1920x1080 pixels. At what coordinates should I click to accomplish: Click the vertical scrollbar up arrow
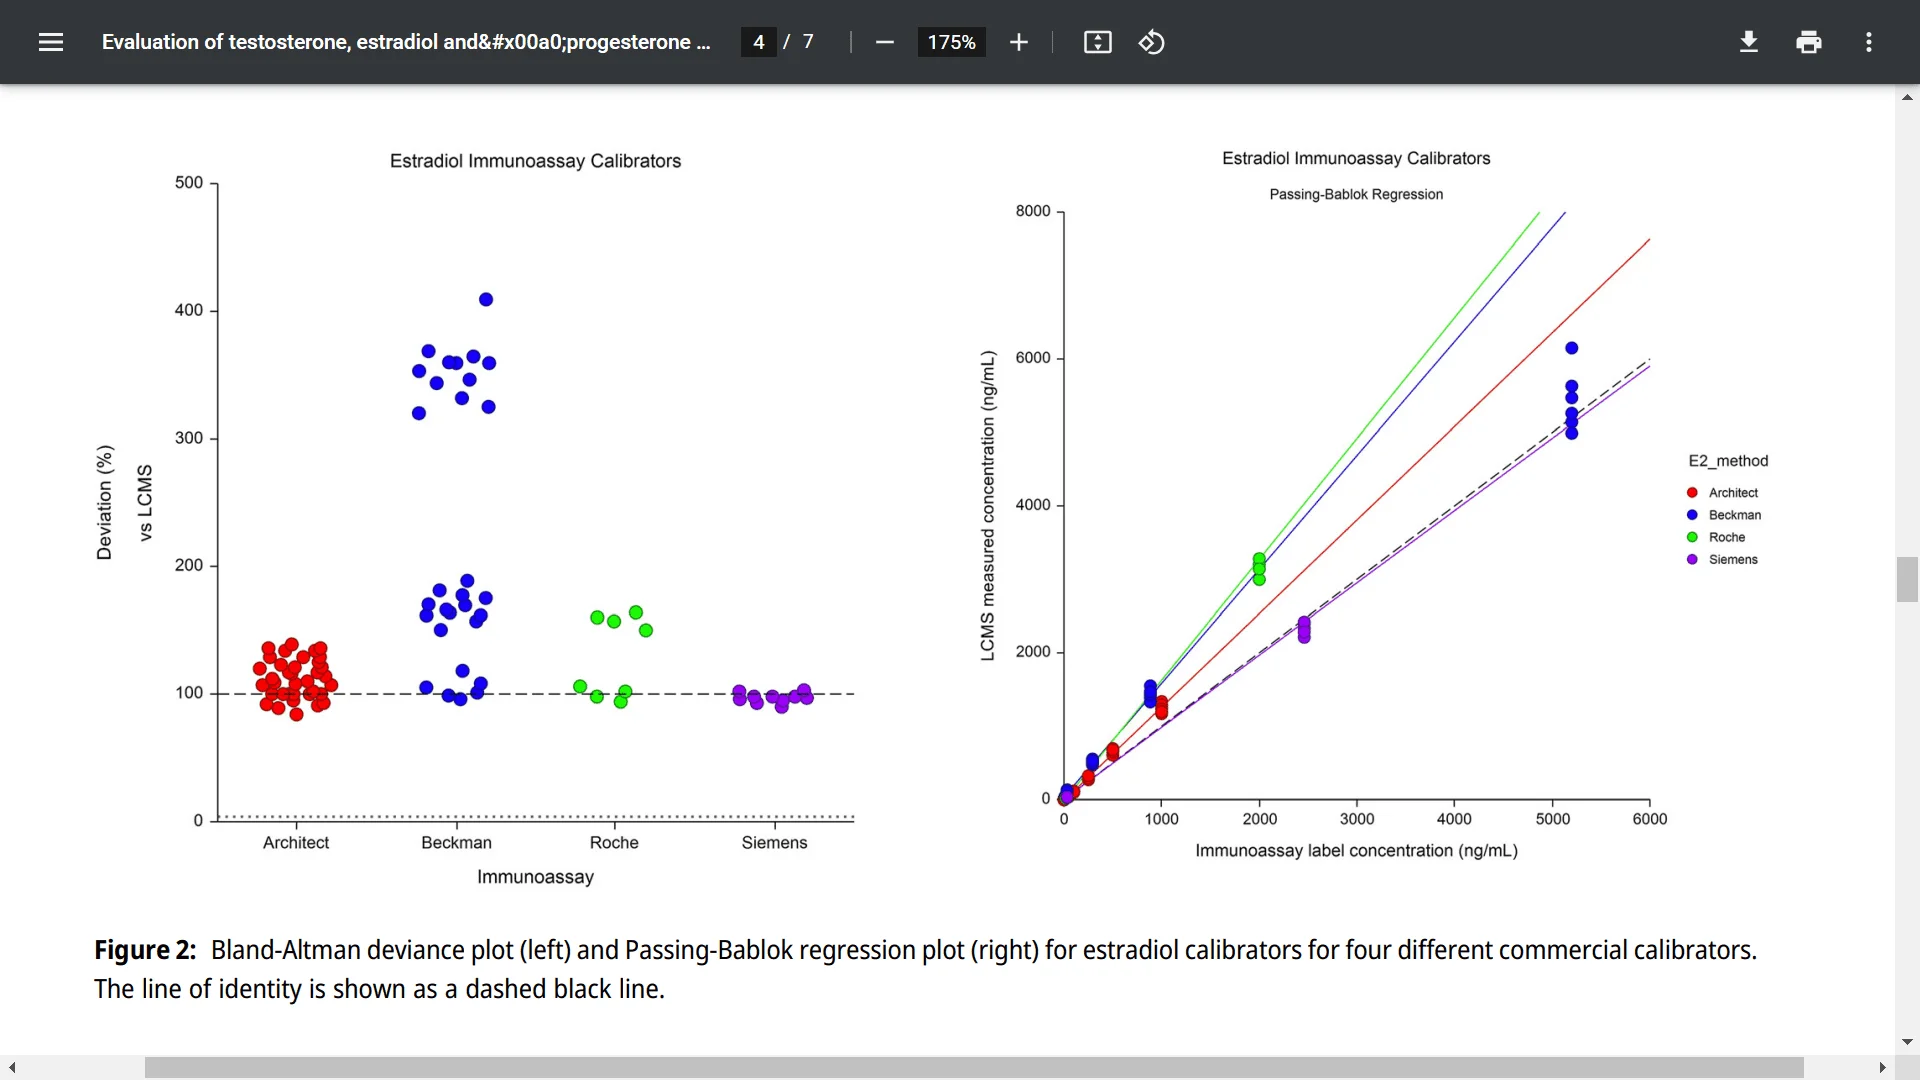[1907, 97]
